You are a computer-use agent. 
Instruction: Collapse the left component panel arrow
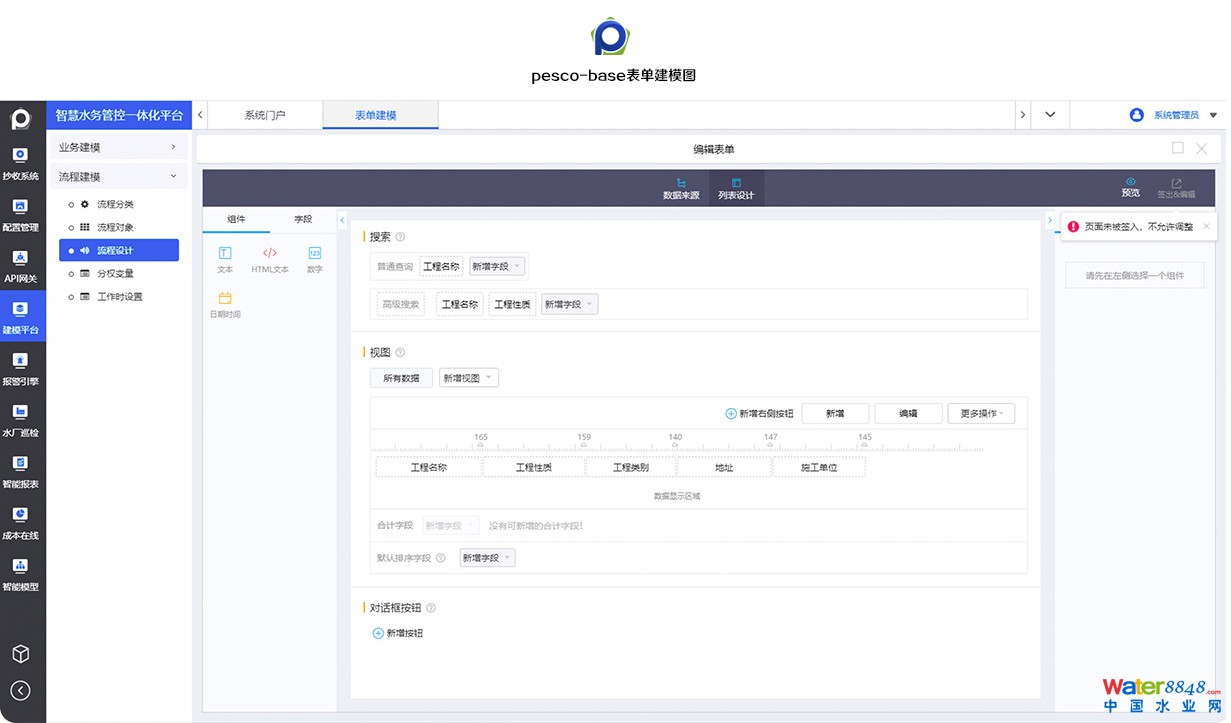[342, 220]
